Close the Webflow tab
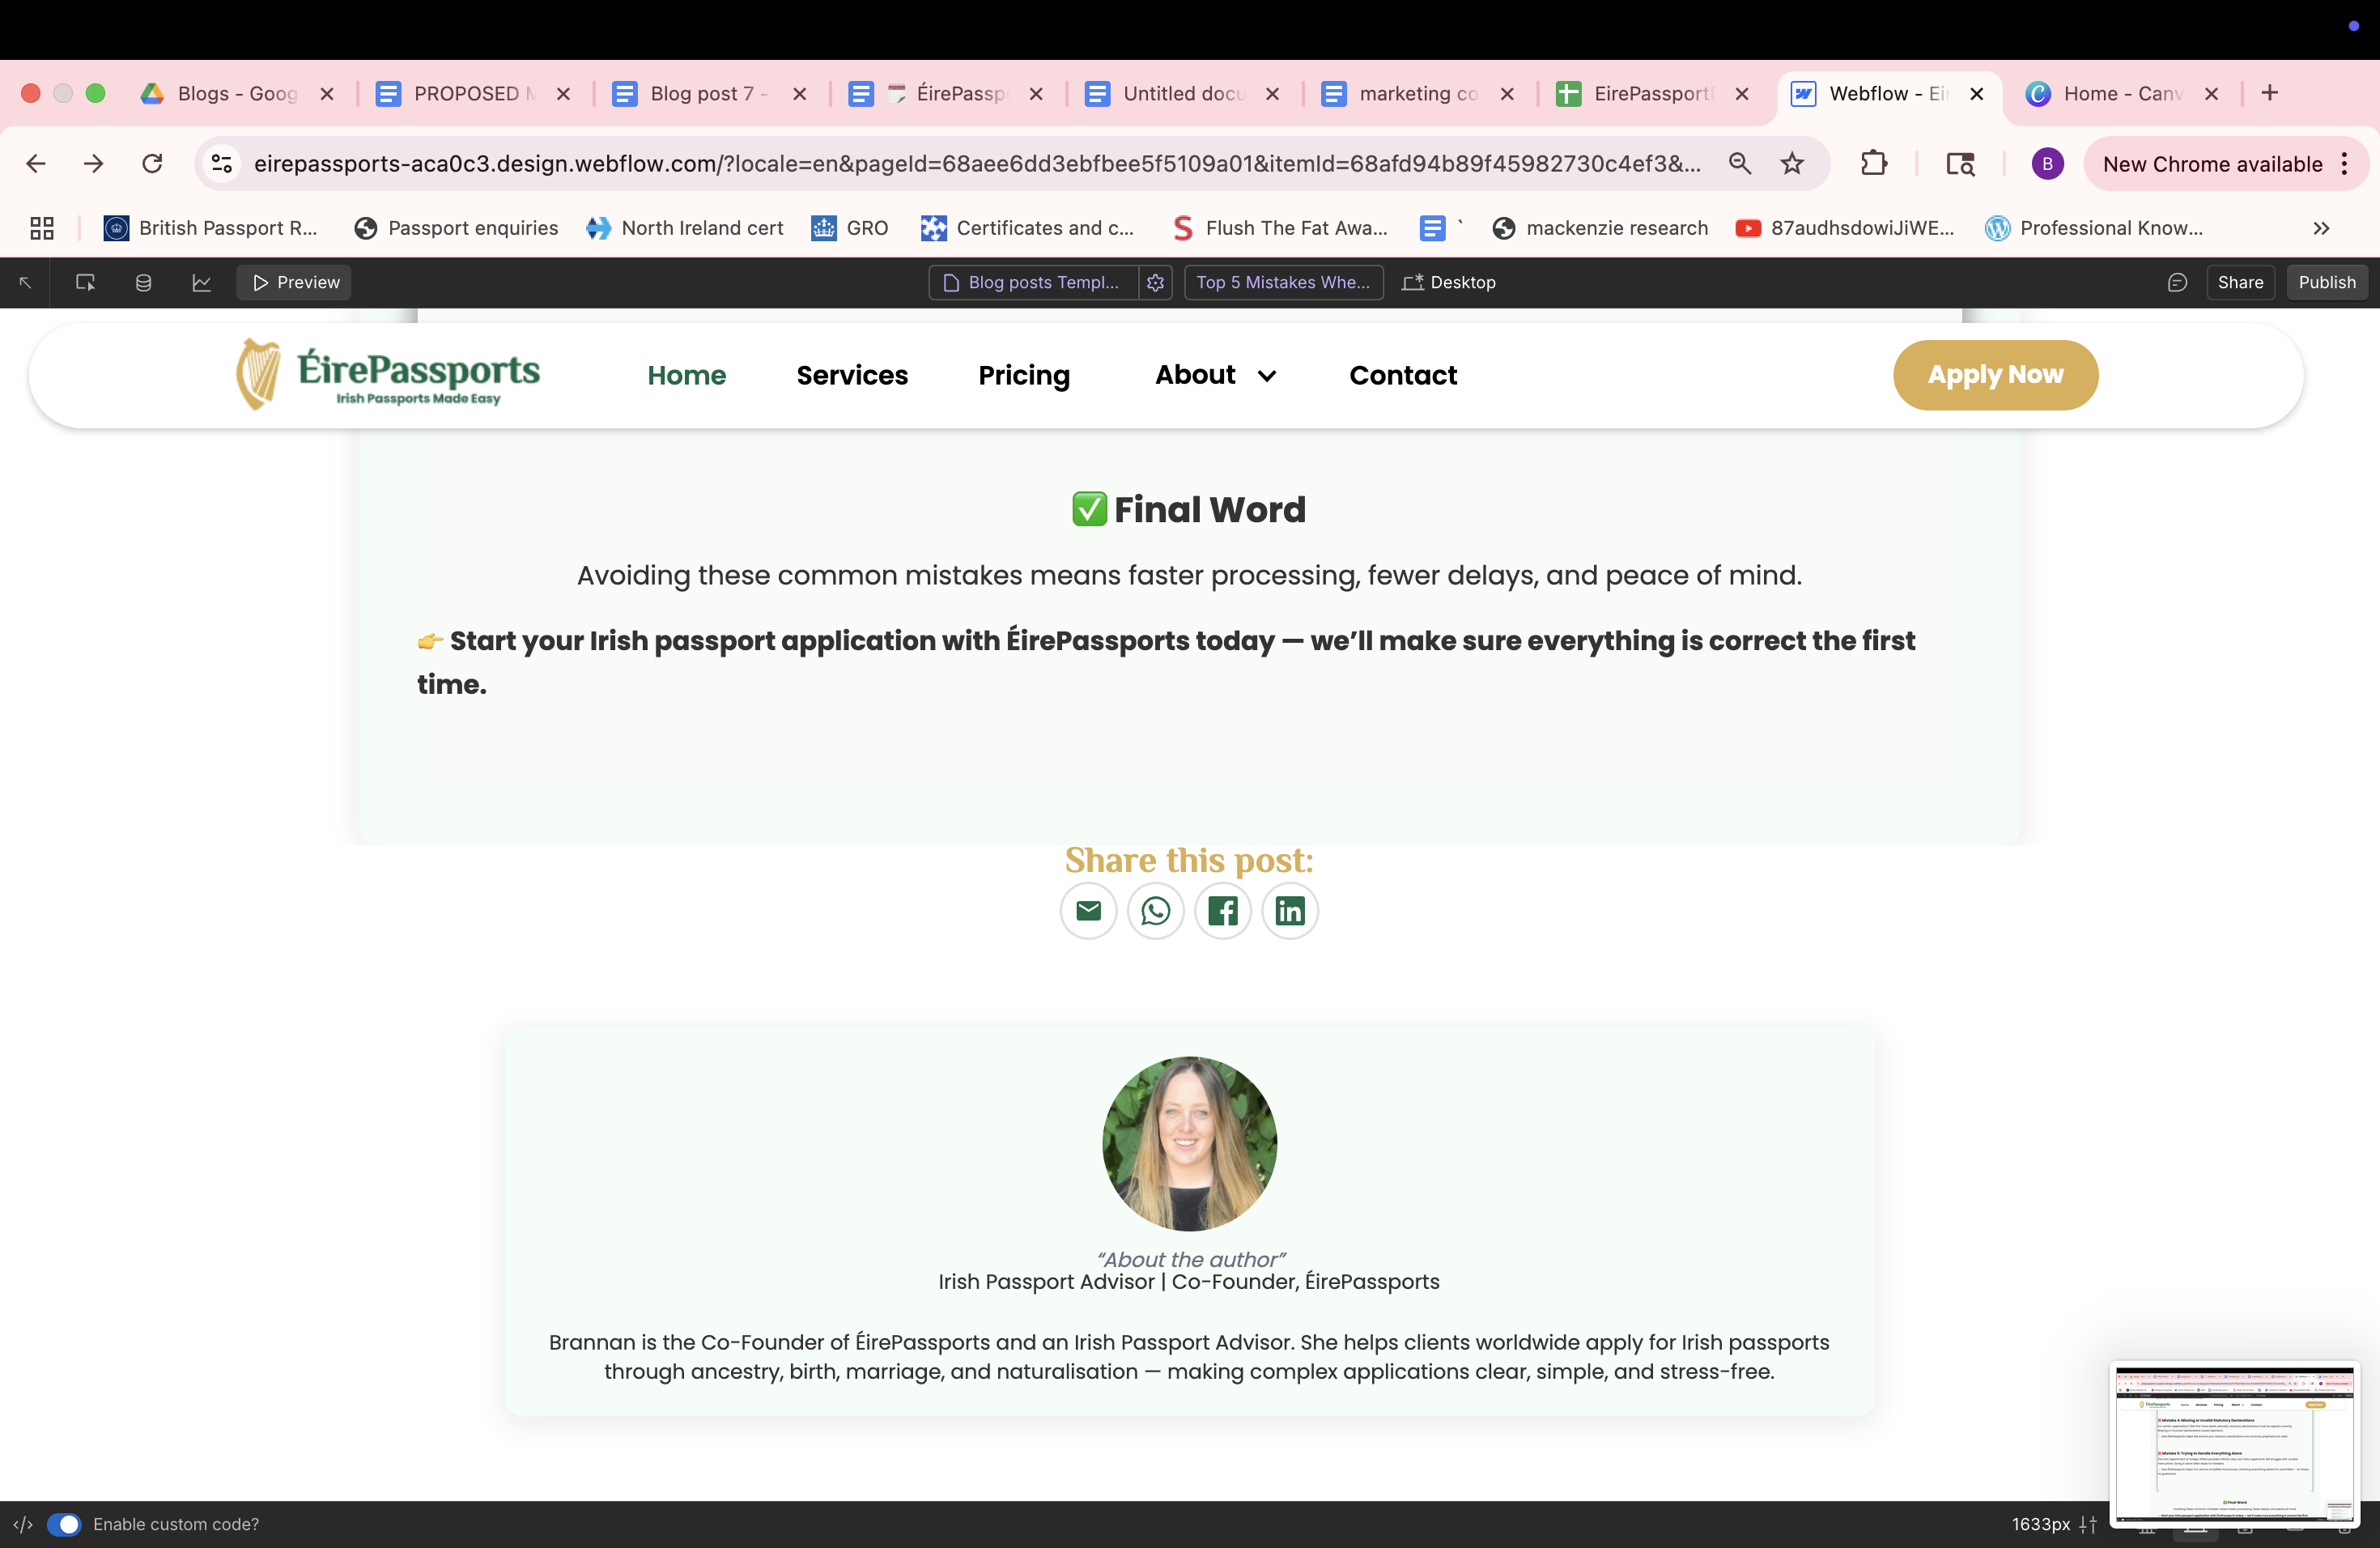Image resolution: width=2380 pixels, height=1548 pixels. [1977, 93]
